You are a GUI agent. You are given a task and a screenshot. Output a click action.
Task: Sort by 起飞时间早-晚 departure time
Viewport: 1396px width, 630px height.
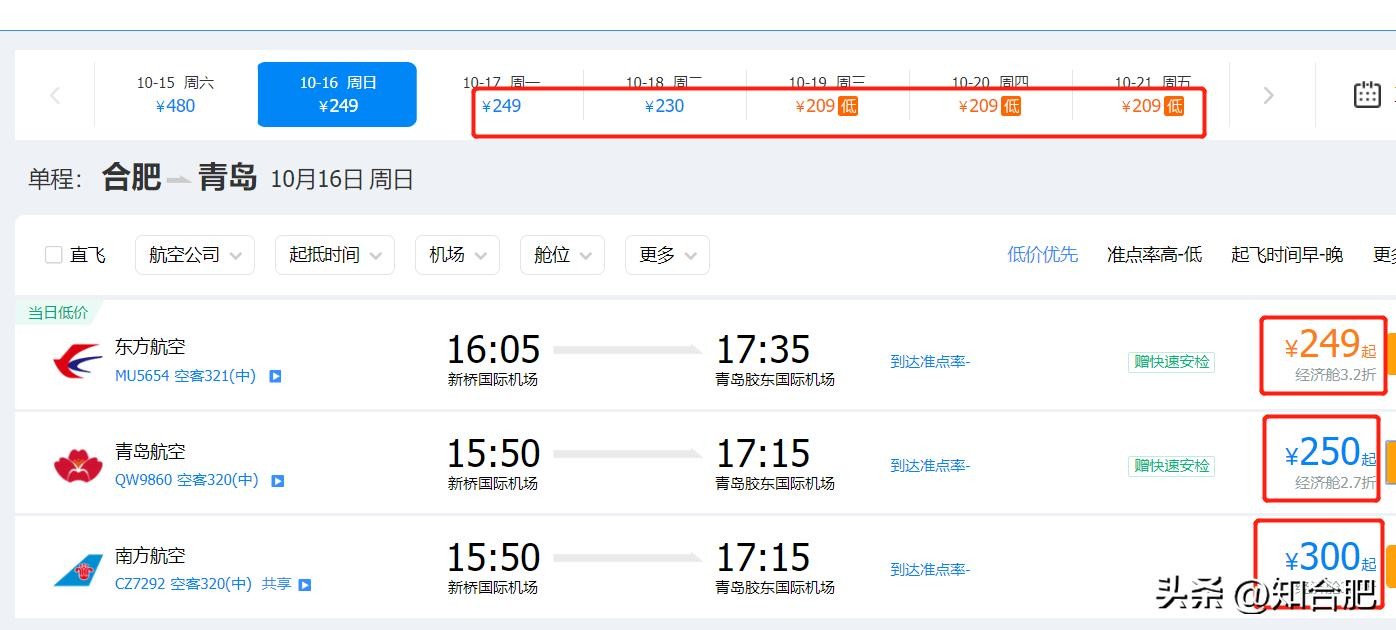(x=1286, y=255)
